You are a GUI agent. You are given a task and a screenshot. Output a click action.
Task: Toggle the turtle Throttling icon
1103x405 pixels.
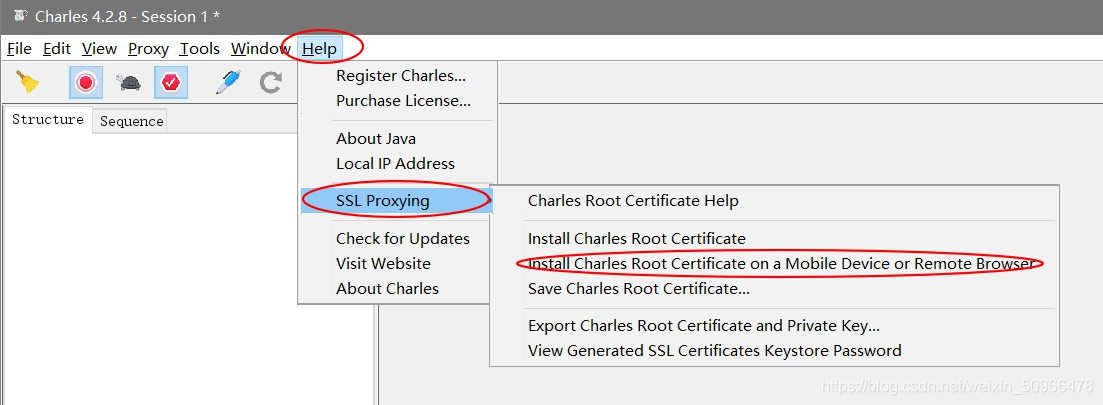129,82
